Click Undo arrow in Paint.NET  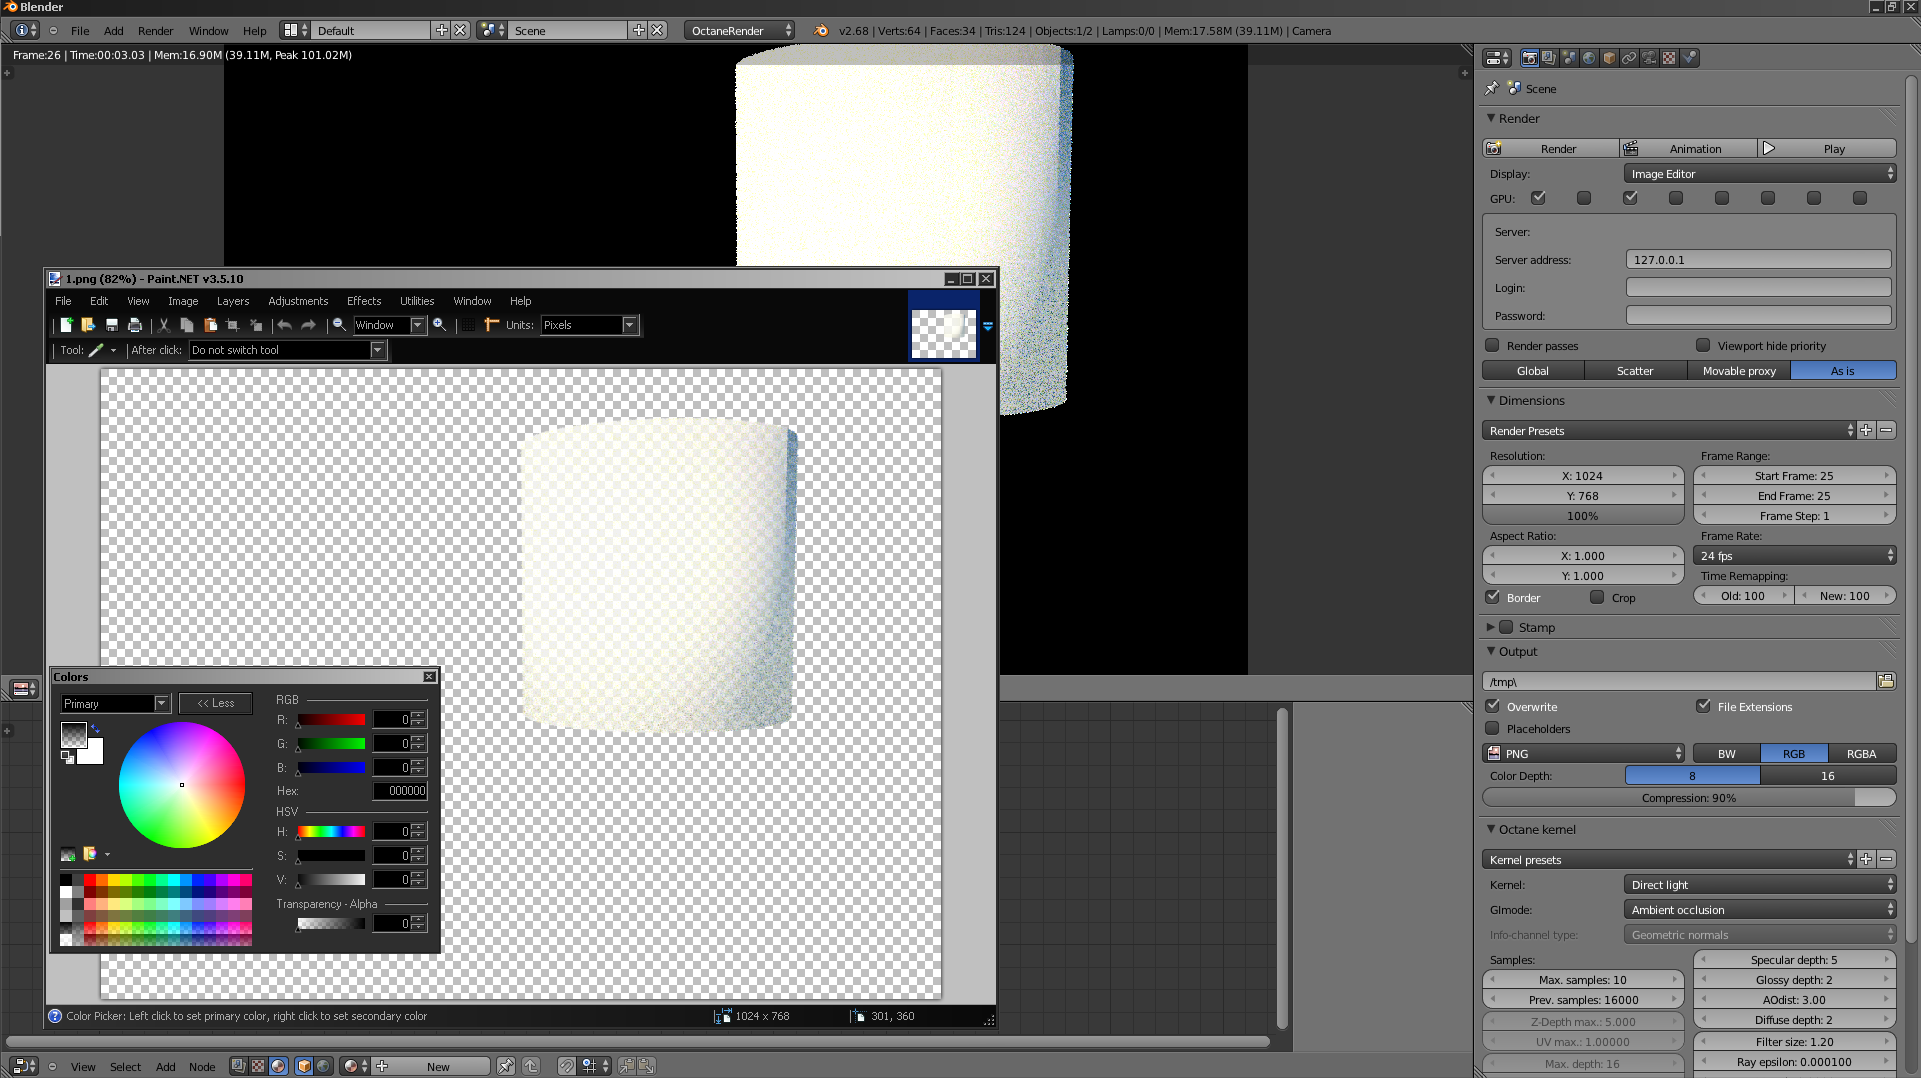coord(285,325)
